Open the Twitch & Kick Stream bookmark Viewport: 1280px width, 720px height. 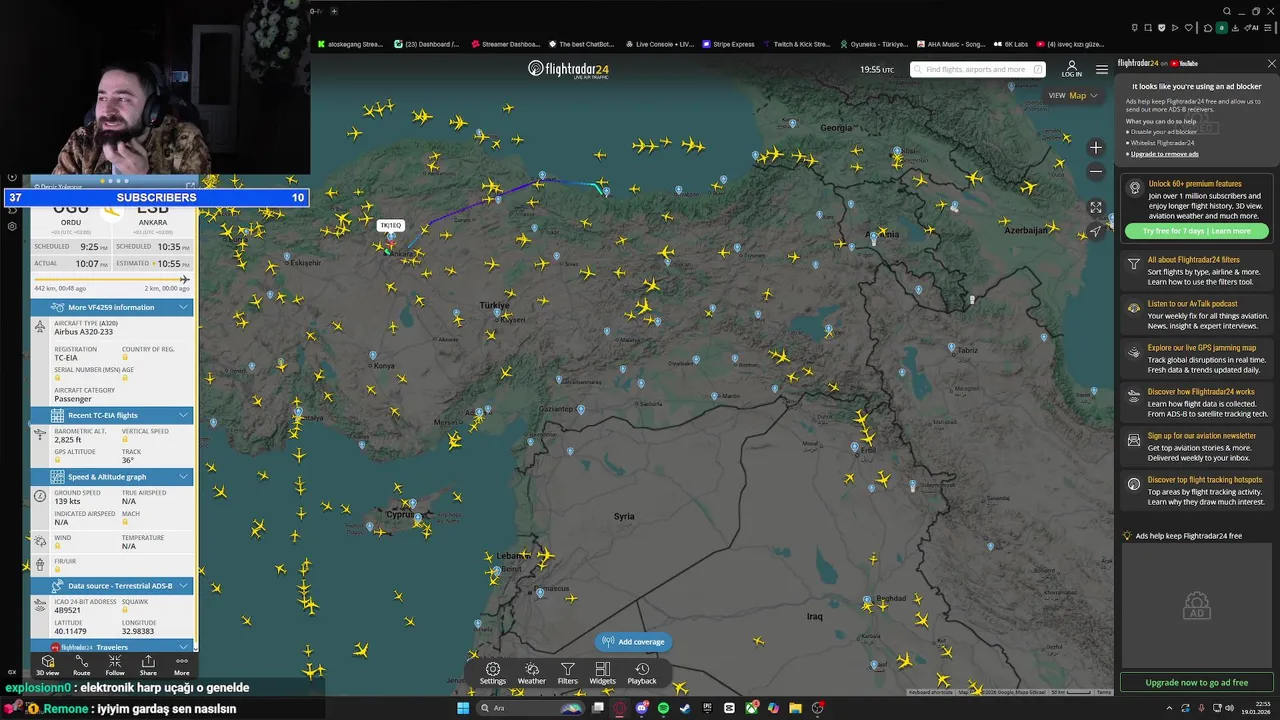[x=797, y=44]
